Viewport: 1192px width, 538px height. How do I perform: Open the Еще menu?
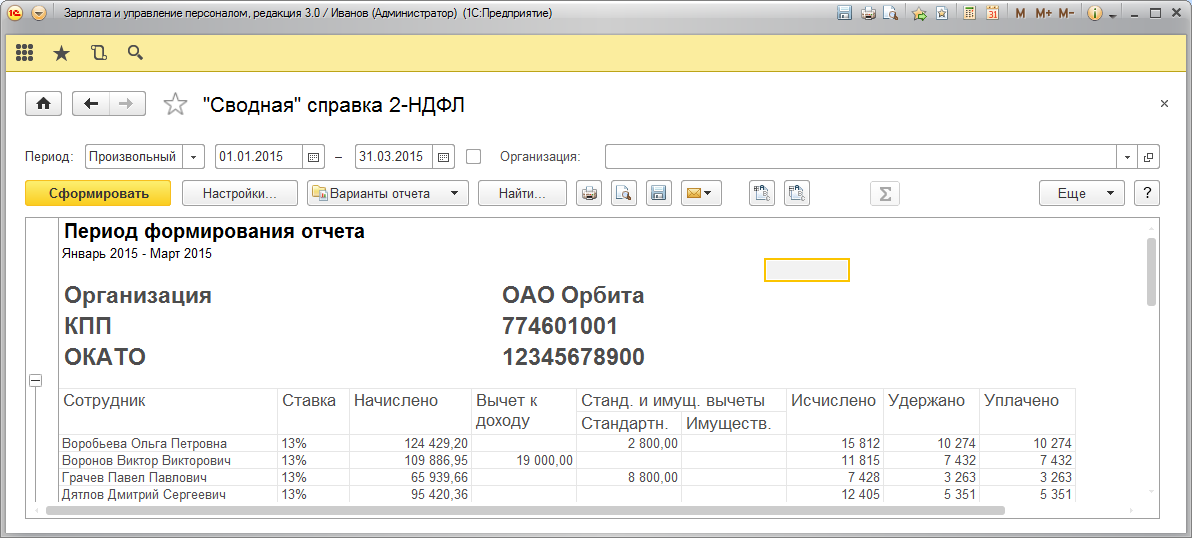(x=1081, y=193)
